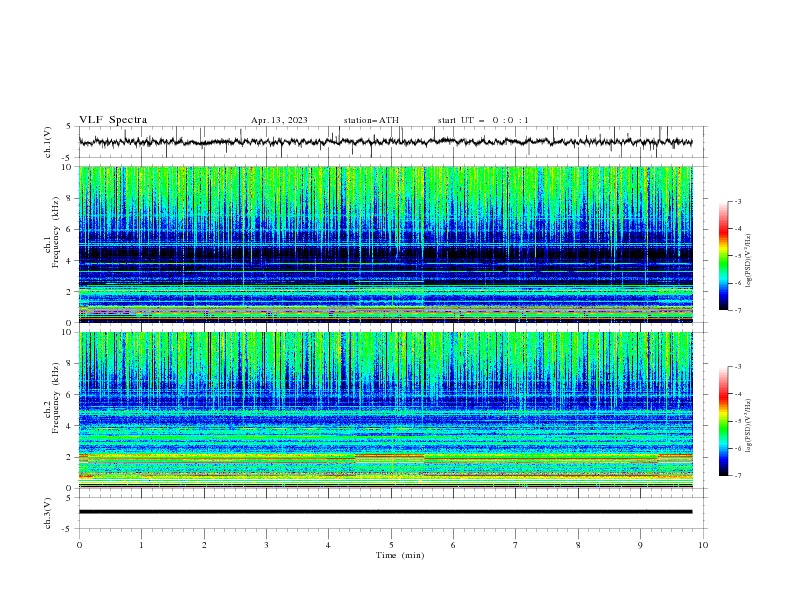Click the log(PSD) label beside ch.1 color bar
The height and width of the screenshot is (612, 792).
749,261
